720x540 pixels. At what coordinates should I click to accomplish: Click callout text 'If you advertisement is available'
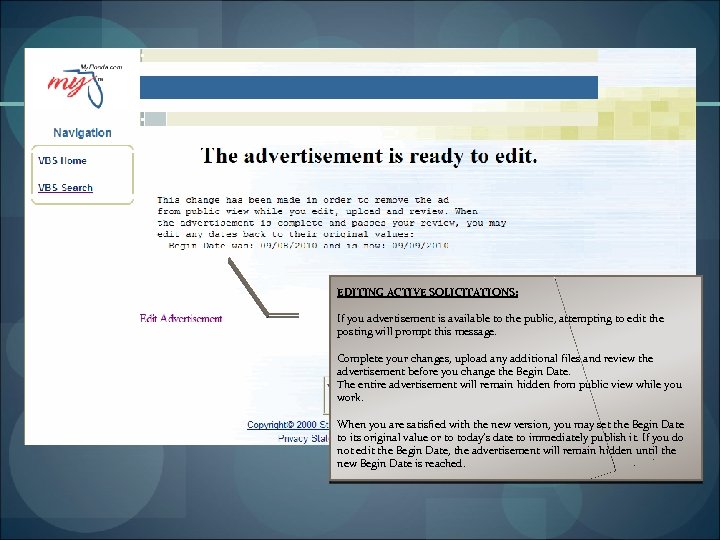501,325
